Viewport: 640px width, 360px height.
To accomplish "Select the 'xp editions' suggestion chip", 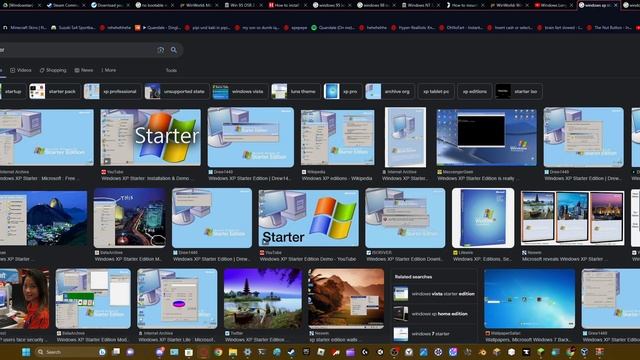I will (x=474, y=91).
